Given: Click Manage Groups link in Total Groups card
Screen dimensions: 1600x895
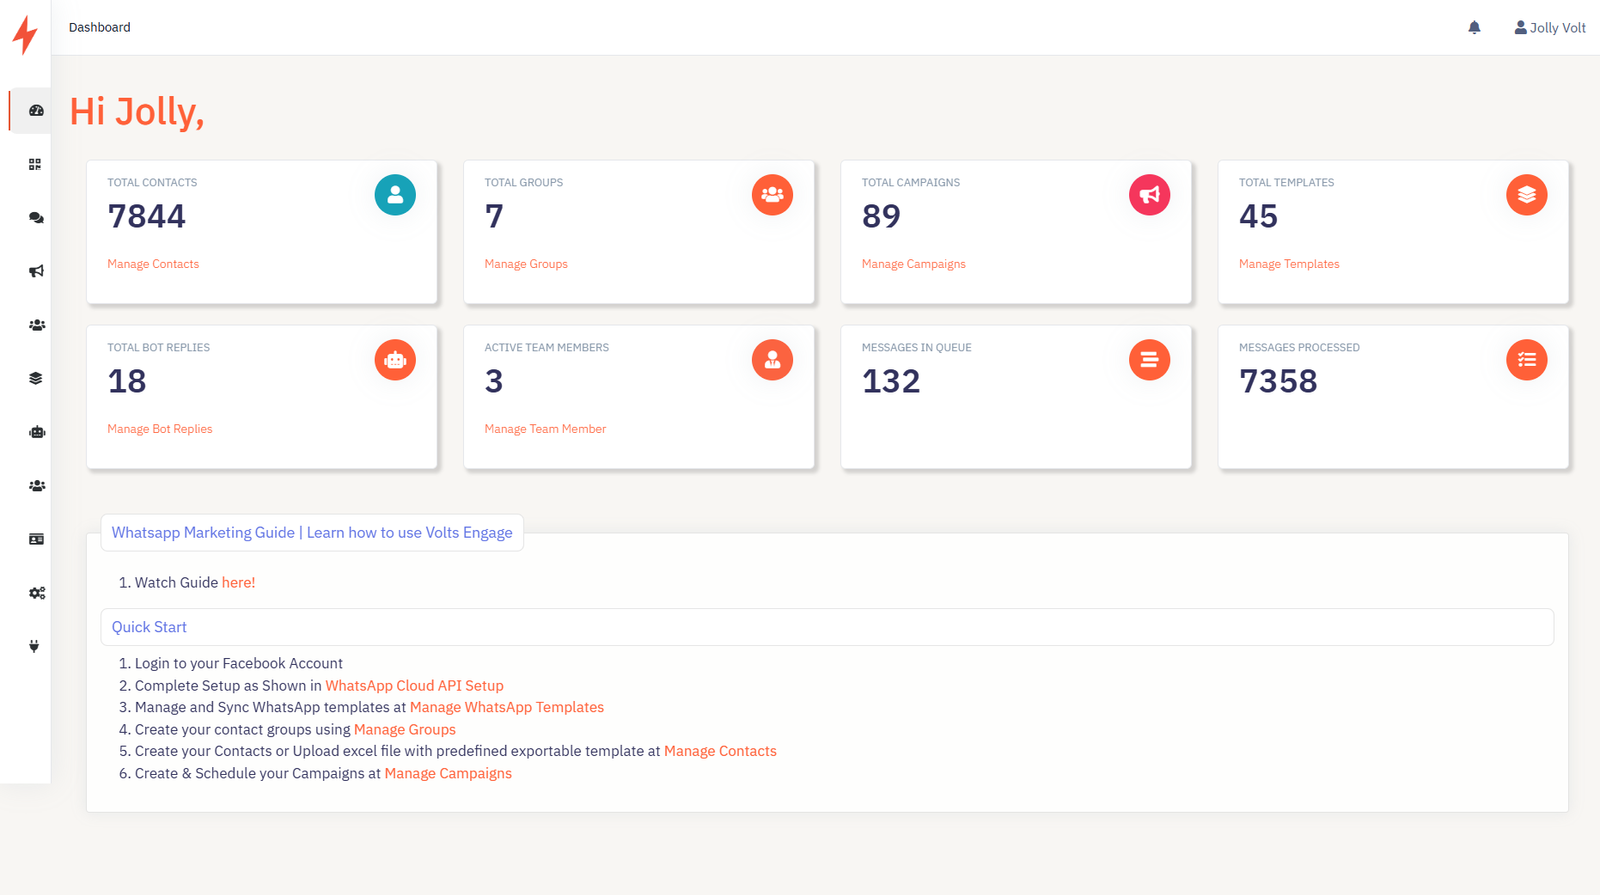Looking at the screenshot, I should 526,264.
